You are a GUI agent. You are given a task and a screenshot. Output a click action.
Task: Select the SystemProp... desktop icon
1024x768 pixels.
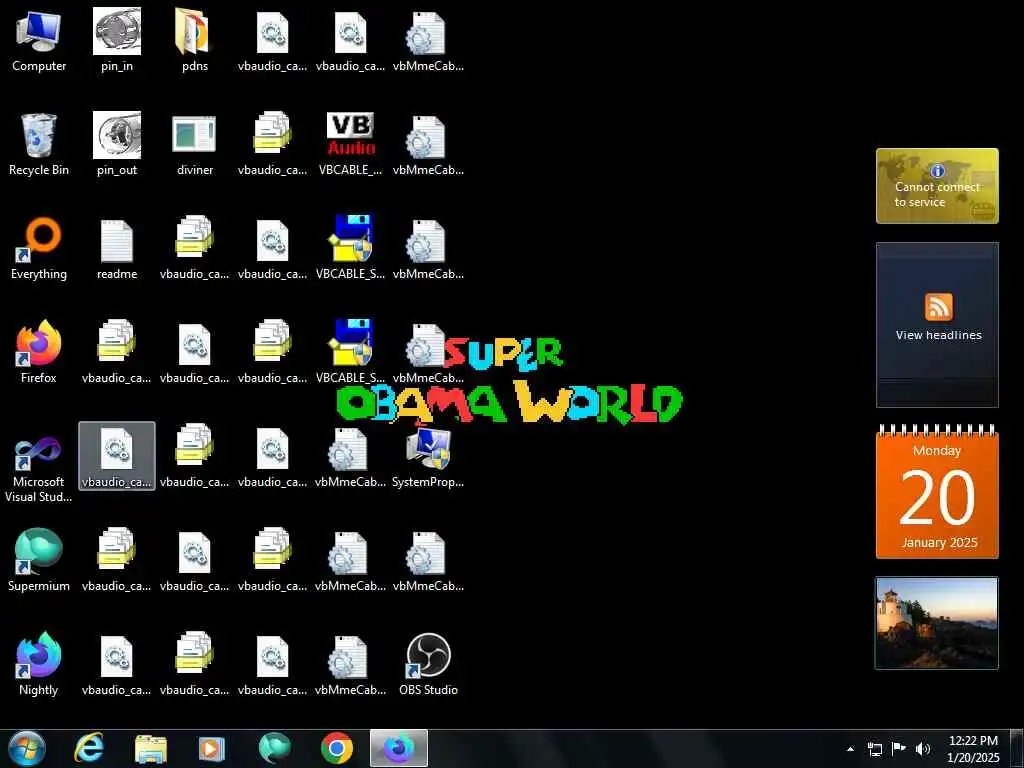[x=428, y=456]
